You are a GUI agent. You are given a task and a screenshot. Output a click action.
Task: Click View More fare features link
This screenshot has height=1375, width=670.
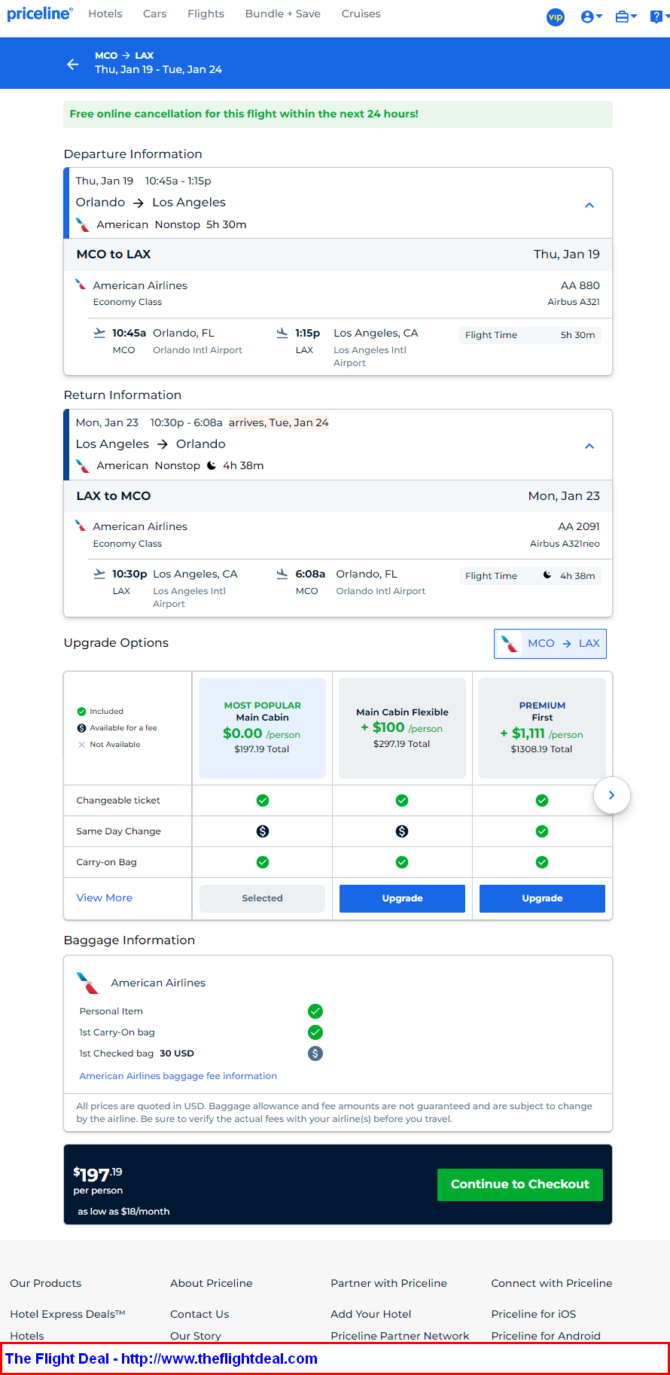pos(104,898)
